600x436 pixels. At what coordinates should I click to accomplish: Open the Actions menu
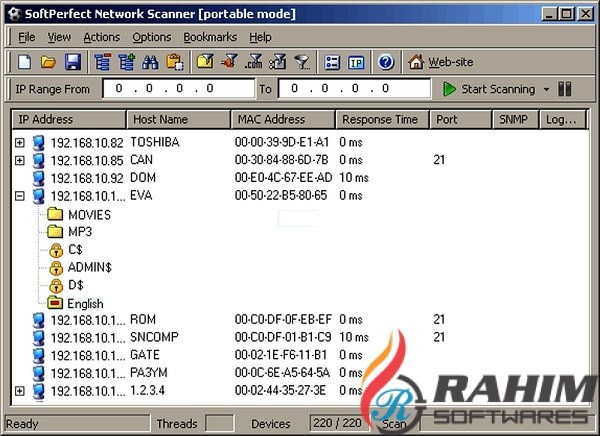click(102, 37)
